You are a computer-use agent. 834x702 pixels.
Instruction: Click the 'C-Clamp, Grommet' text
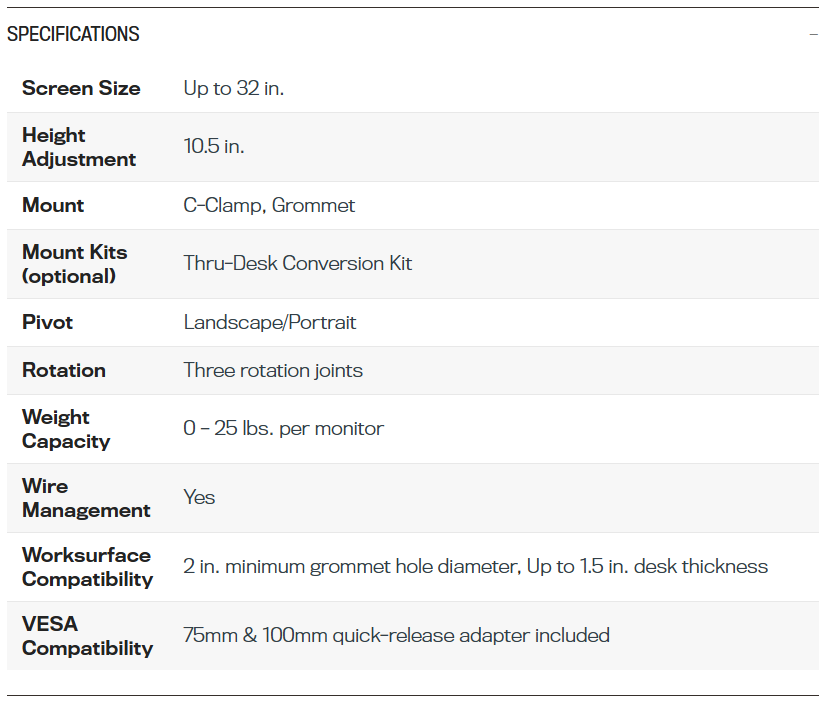point(269,205)
